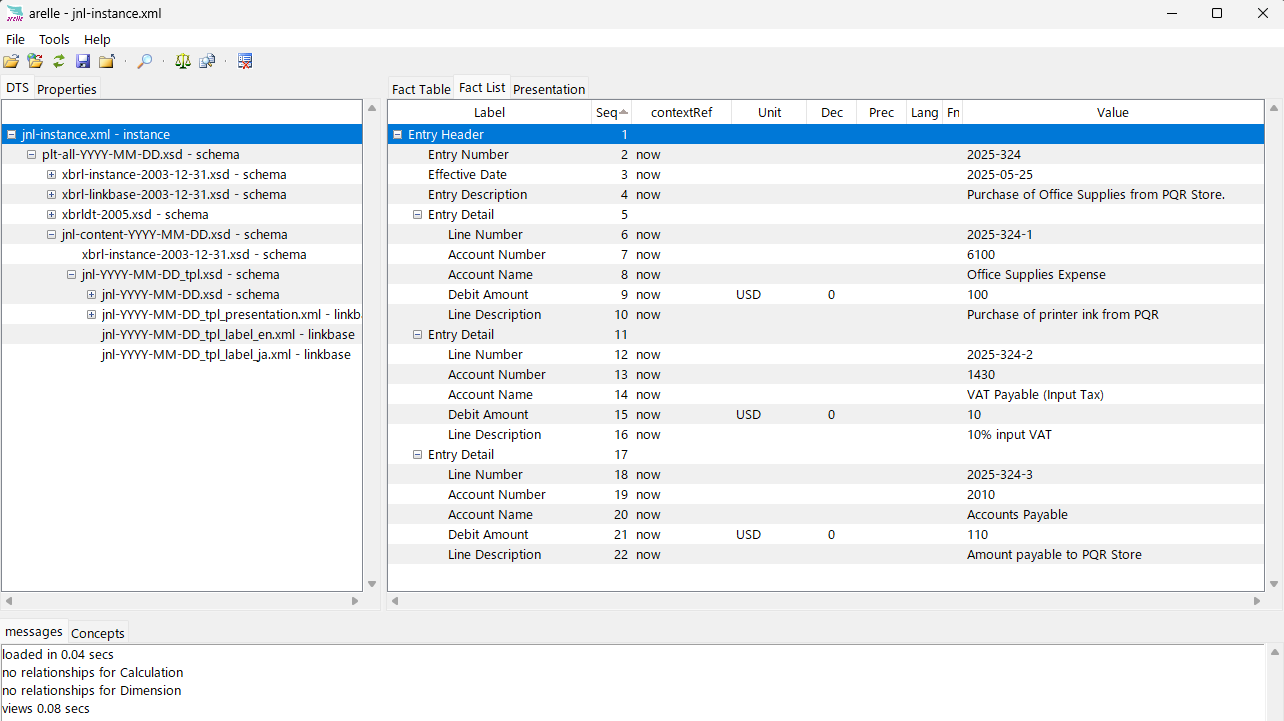The image size is (1284, 721).
Task: Collapse the jnl-content-YYYY-MM-DD.xsd node
Action: (x=51, y=234)
